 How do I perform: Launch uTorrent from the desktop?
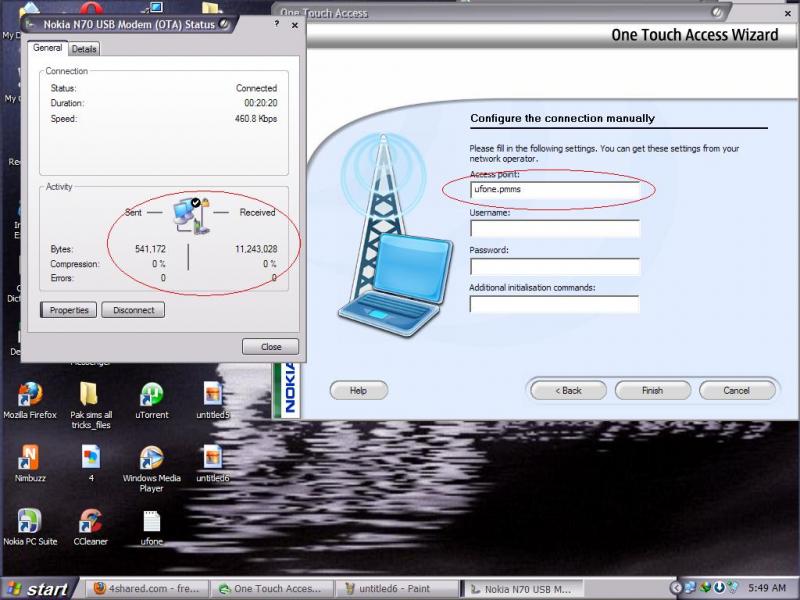click(152, 401)
